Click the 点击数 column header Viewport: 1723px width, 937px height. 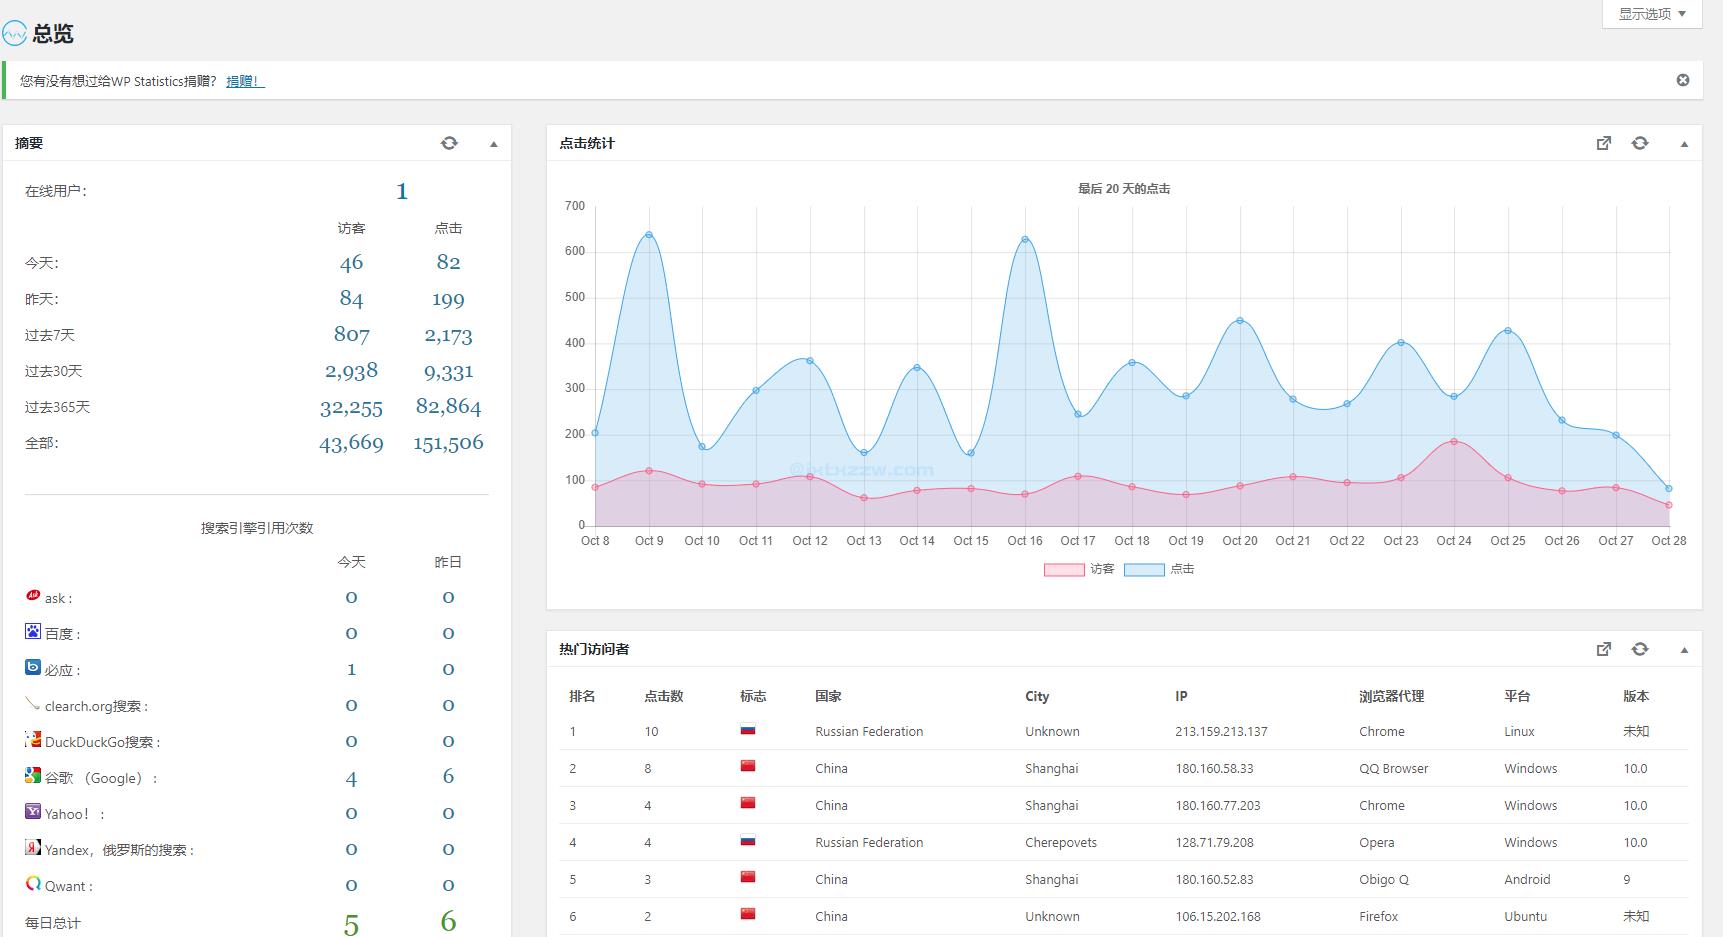pos(663,696)
